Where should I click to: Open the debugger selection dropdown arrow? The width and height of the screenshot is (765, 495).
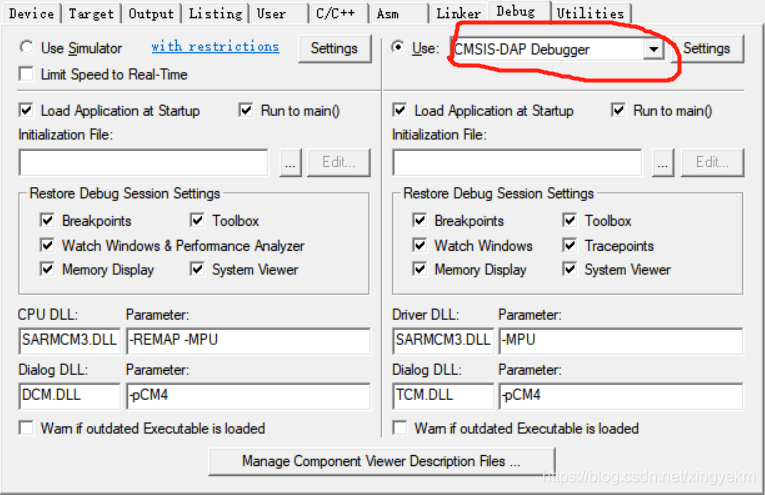(x=653, y=49)
